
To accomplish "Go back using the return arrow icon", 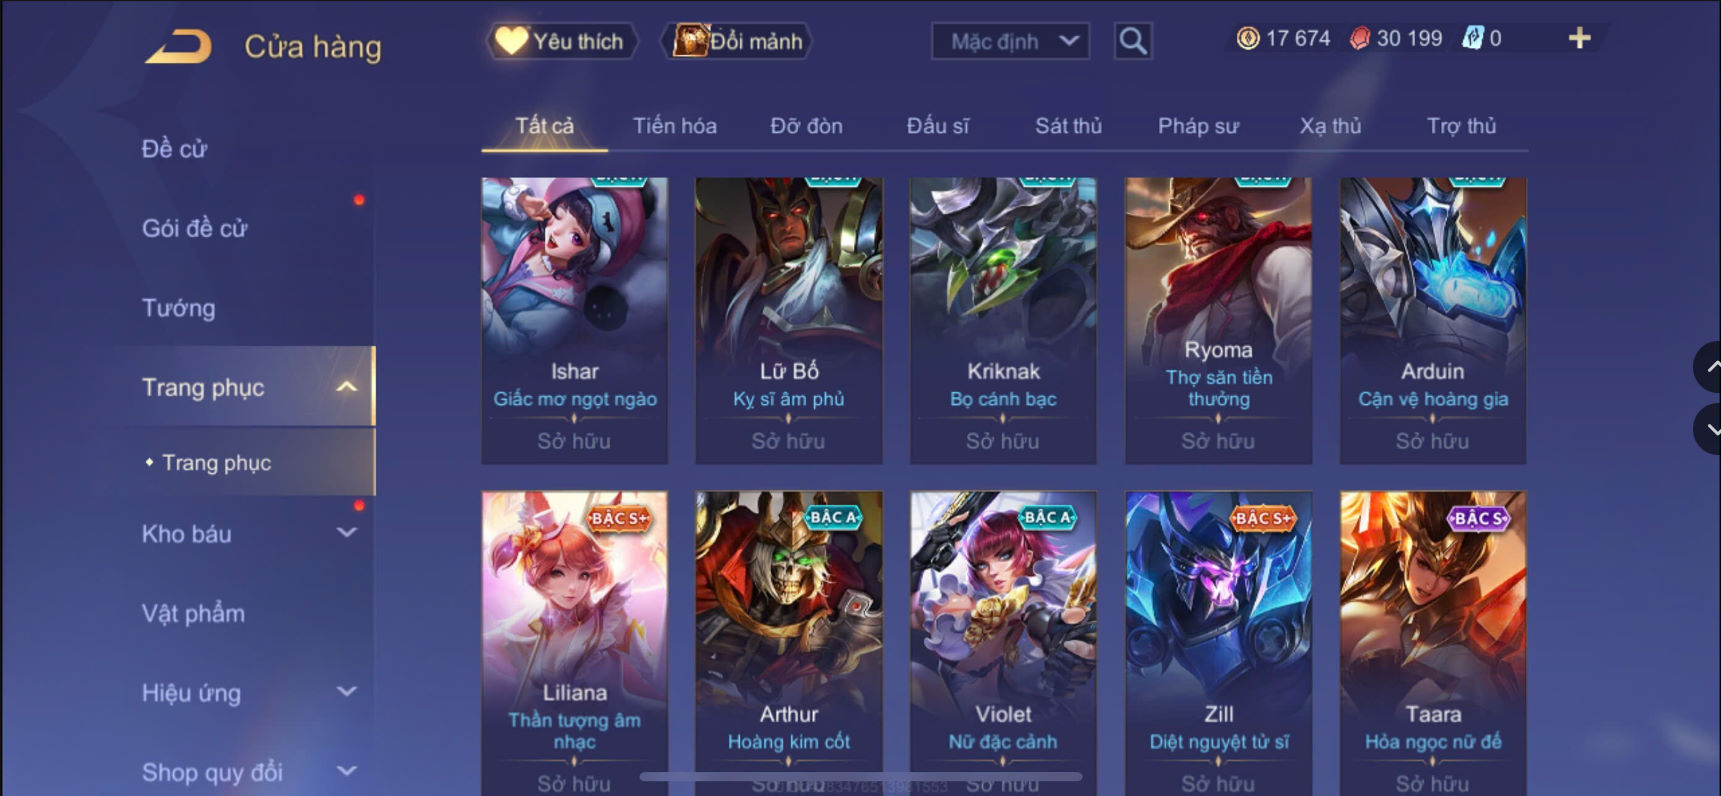I will point(179,46).
